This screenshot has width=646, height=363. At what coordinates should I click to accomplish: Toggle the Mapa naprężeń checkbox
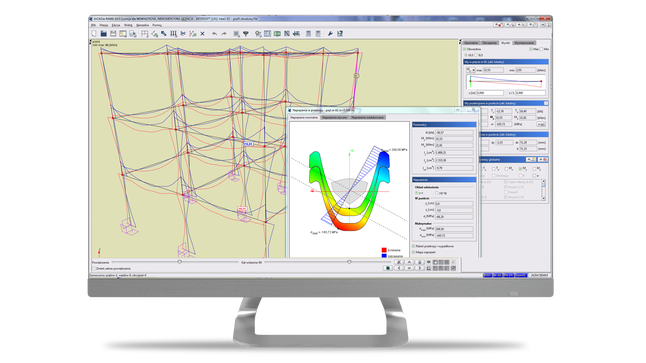pyautogui.click(x=414, y=252)
